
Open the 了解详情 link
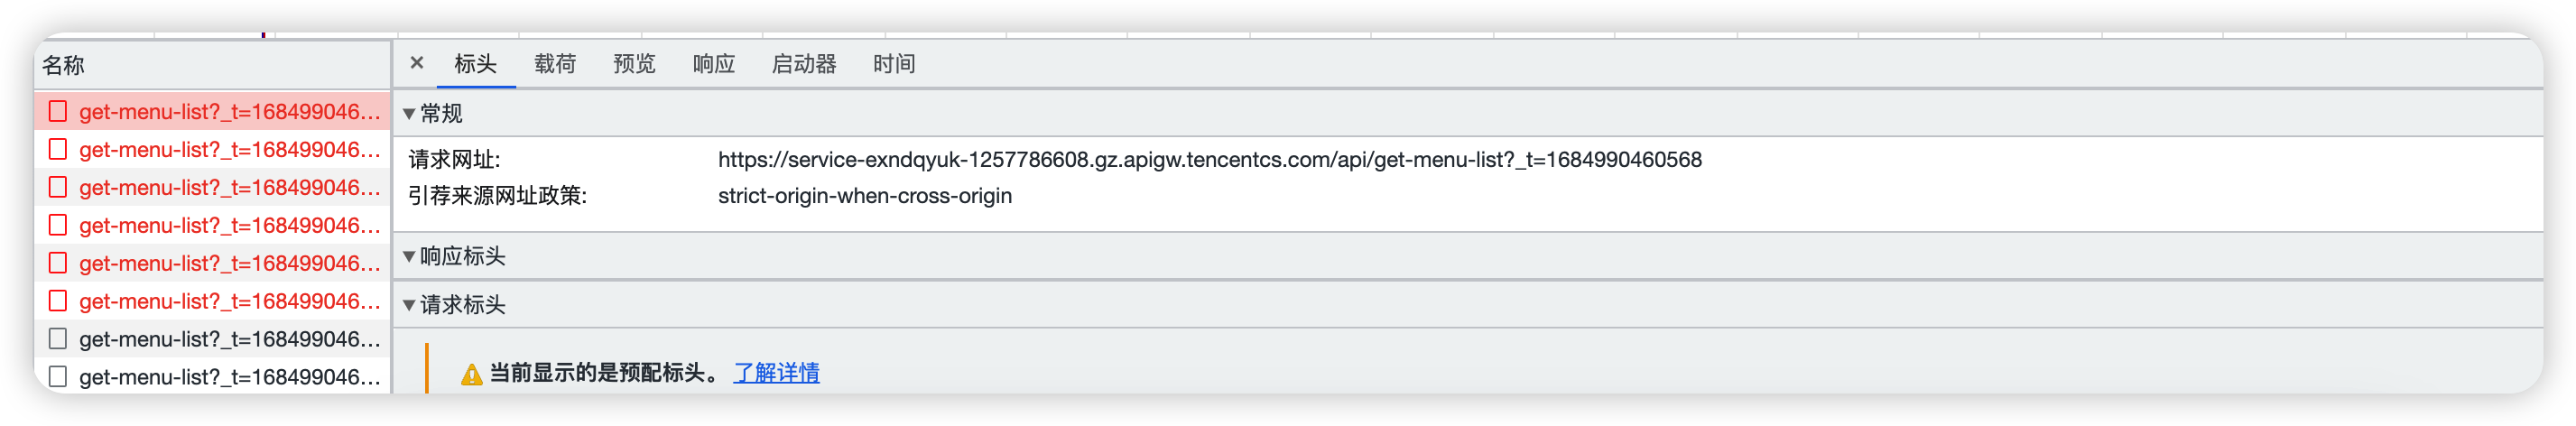[x=777, y=373]
